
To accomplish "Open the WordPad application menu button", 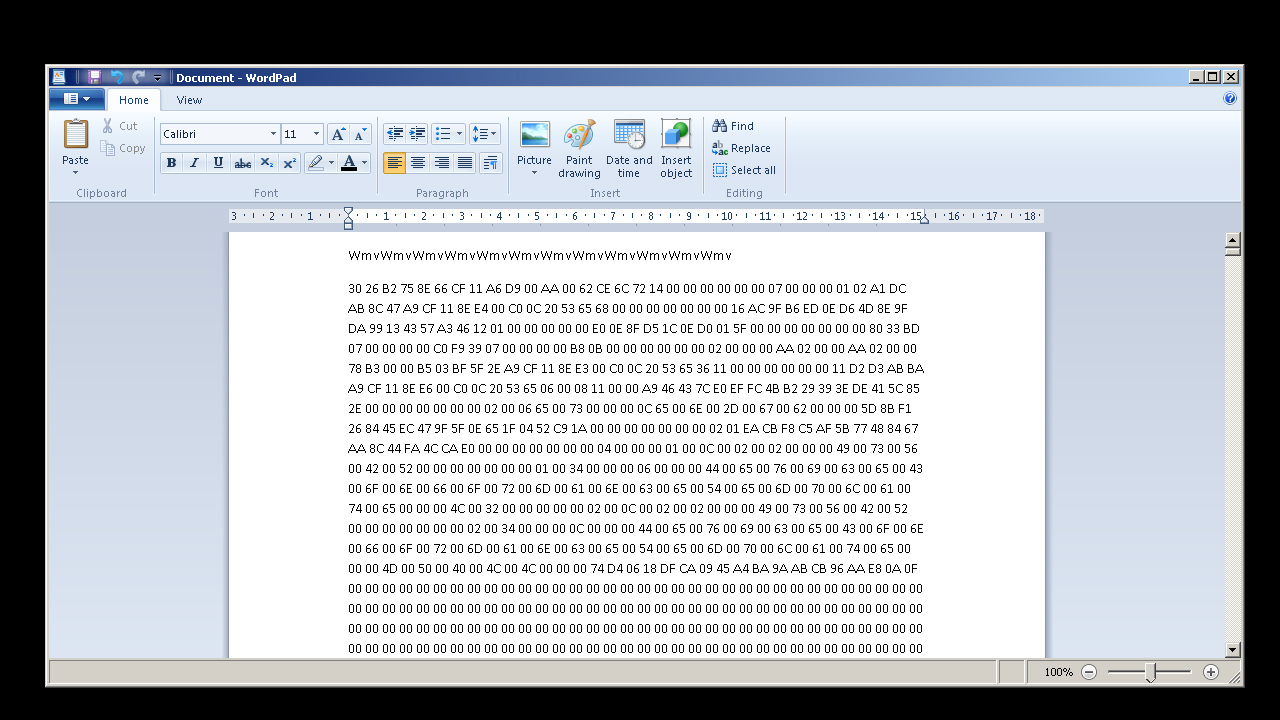I will pos(77,99).
